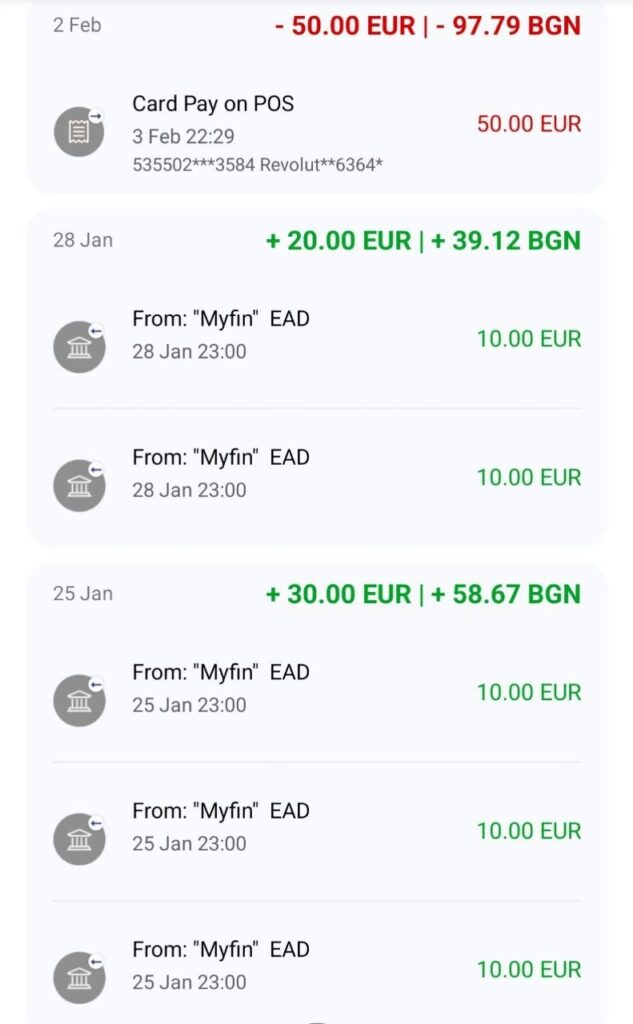Tap 10.00 EUR amount of second 28 Jan transfer
The image size is (633, 1024).
click(528, 477)
